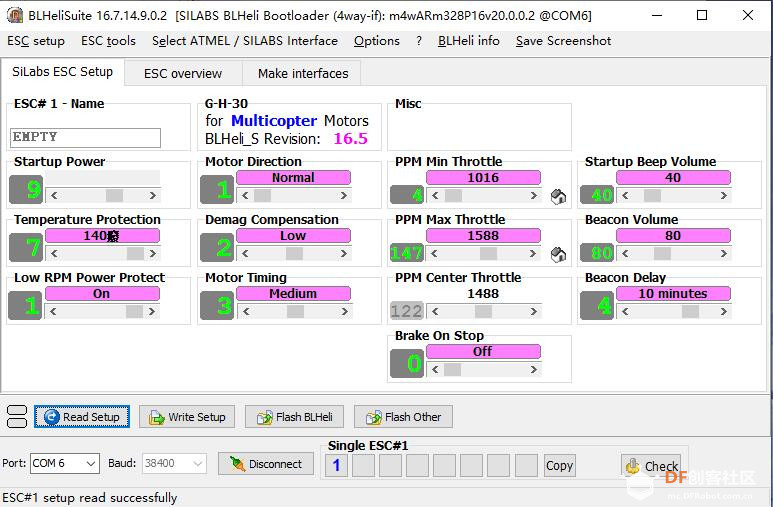Screen dimensions: 773x507
Task: Click the 'ESC#1 setup read successfully' status text
Action: point(90,498)
